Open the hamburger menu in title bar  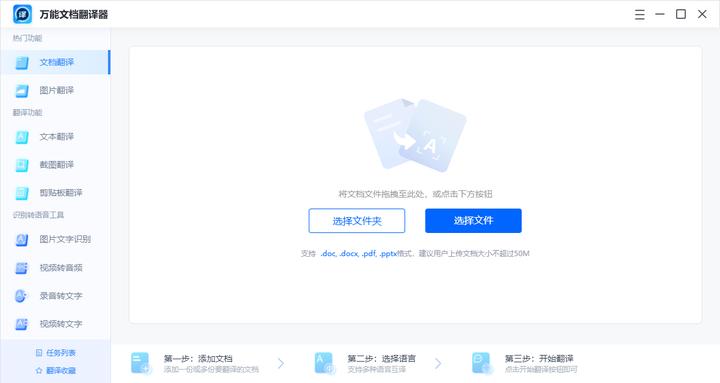[640, 15]
